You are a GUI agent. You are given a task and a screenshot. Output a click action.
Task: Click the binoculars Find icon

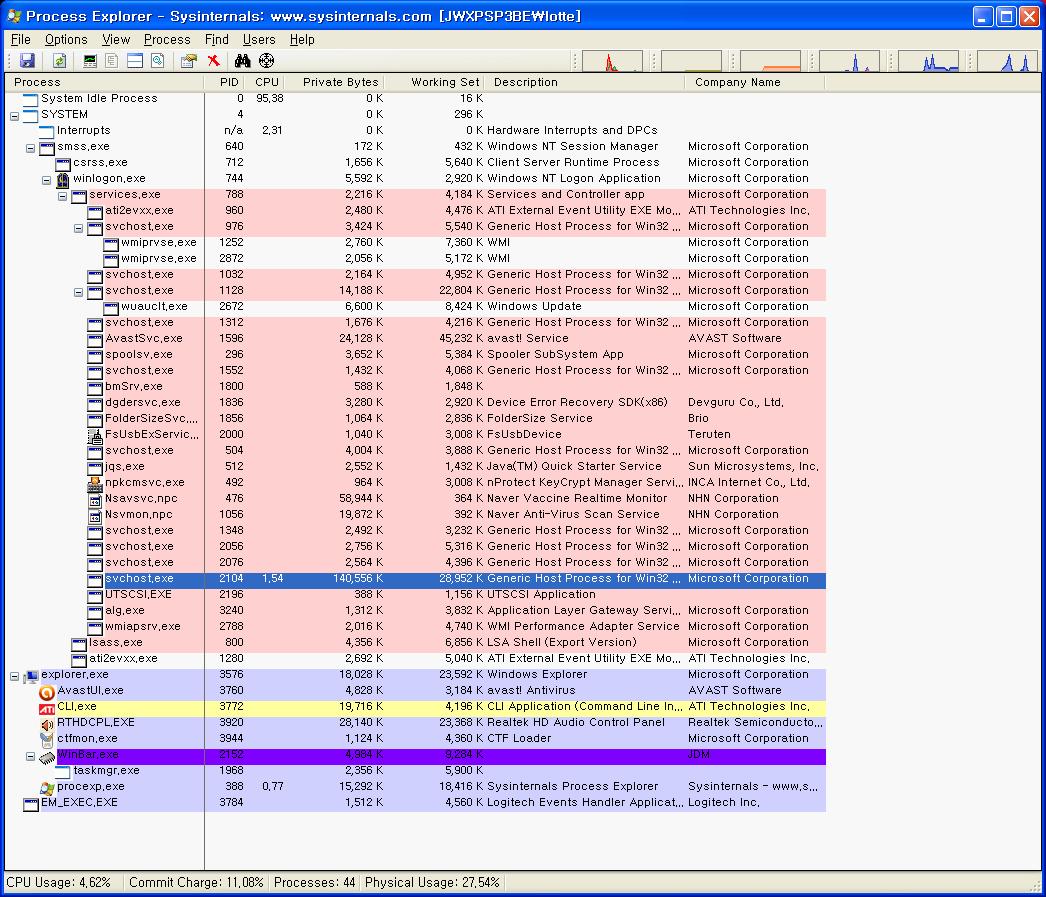(242, 61)
